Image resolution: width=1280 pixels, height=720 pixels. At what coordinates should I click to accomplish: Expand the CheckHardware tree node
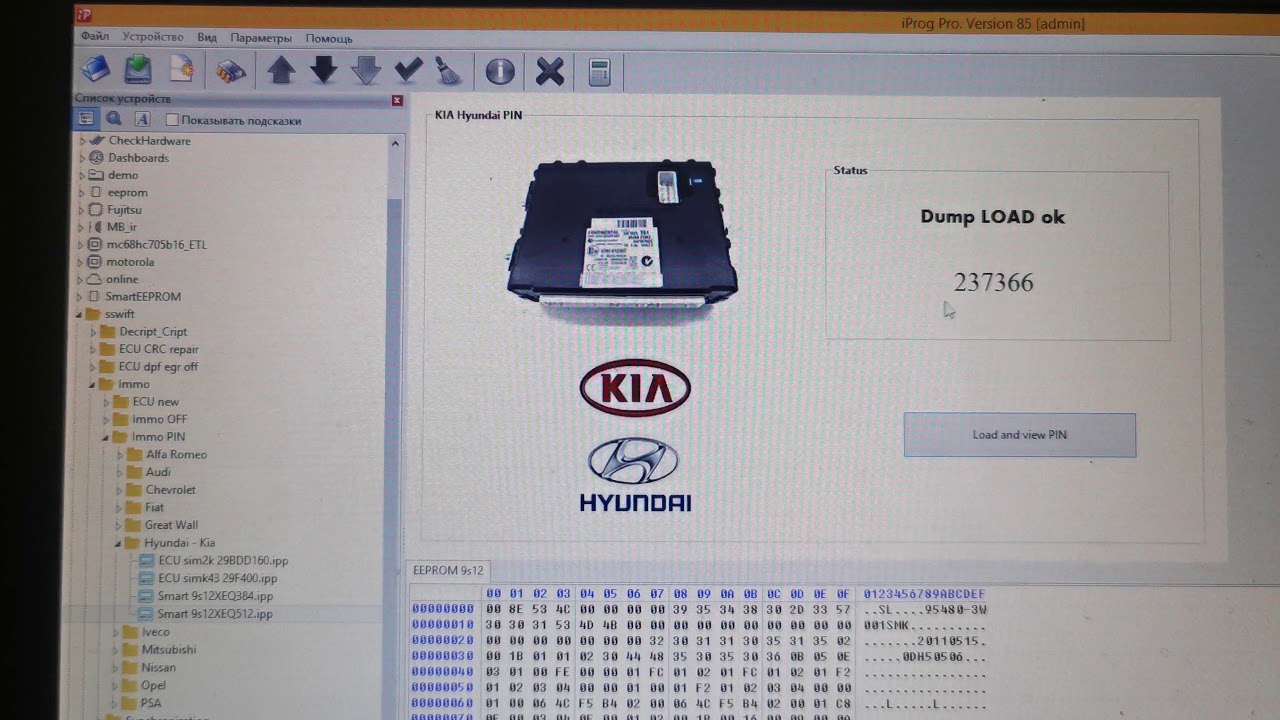(83, 141)
